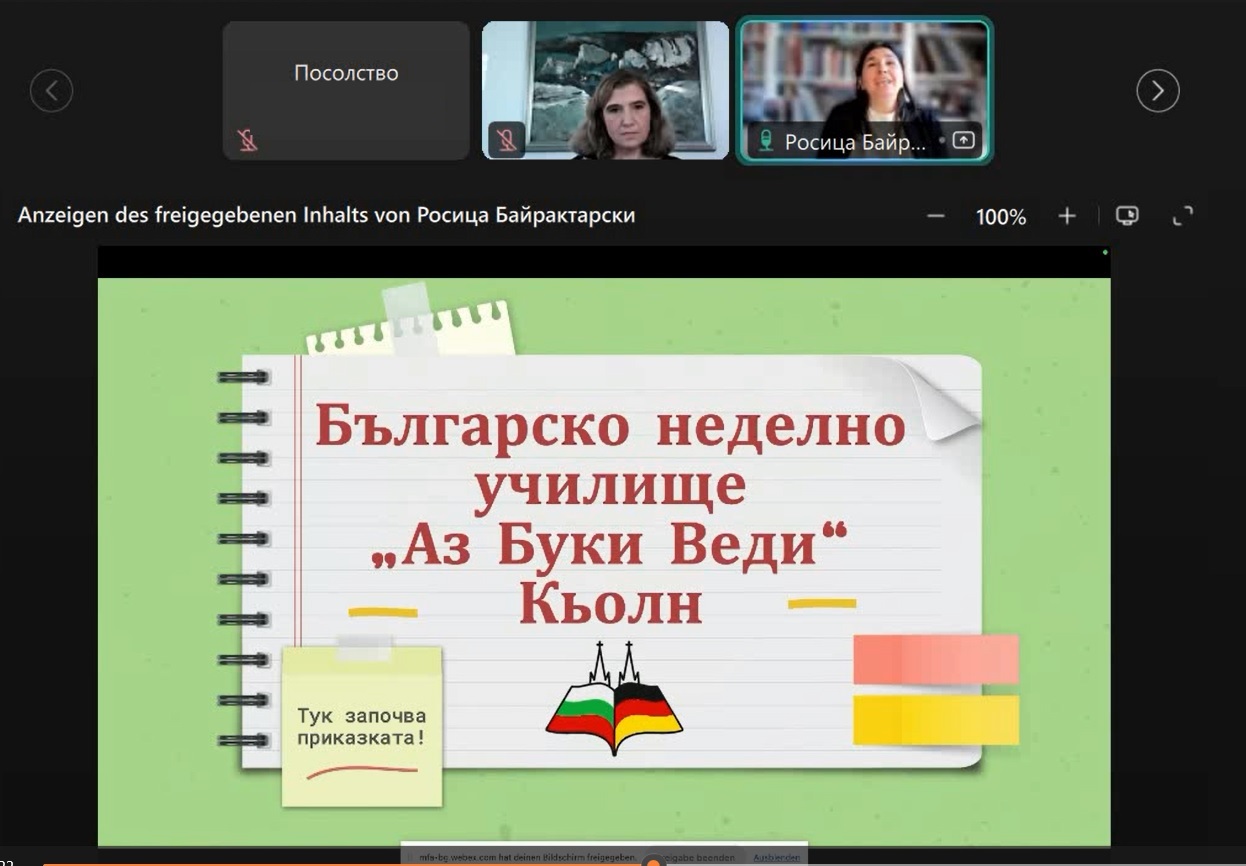Click muted microphone icon on Посолство tile
This screenshot has height=866, width=1246.
point(248,140)
